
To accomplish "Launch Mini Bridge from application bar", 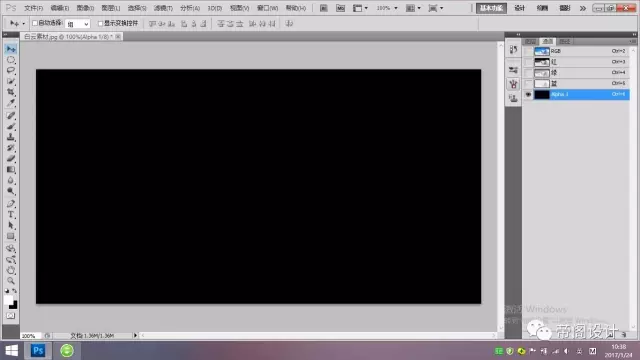I will point(340,8).
